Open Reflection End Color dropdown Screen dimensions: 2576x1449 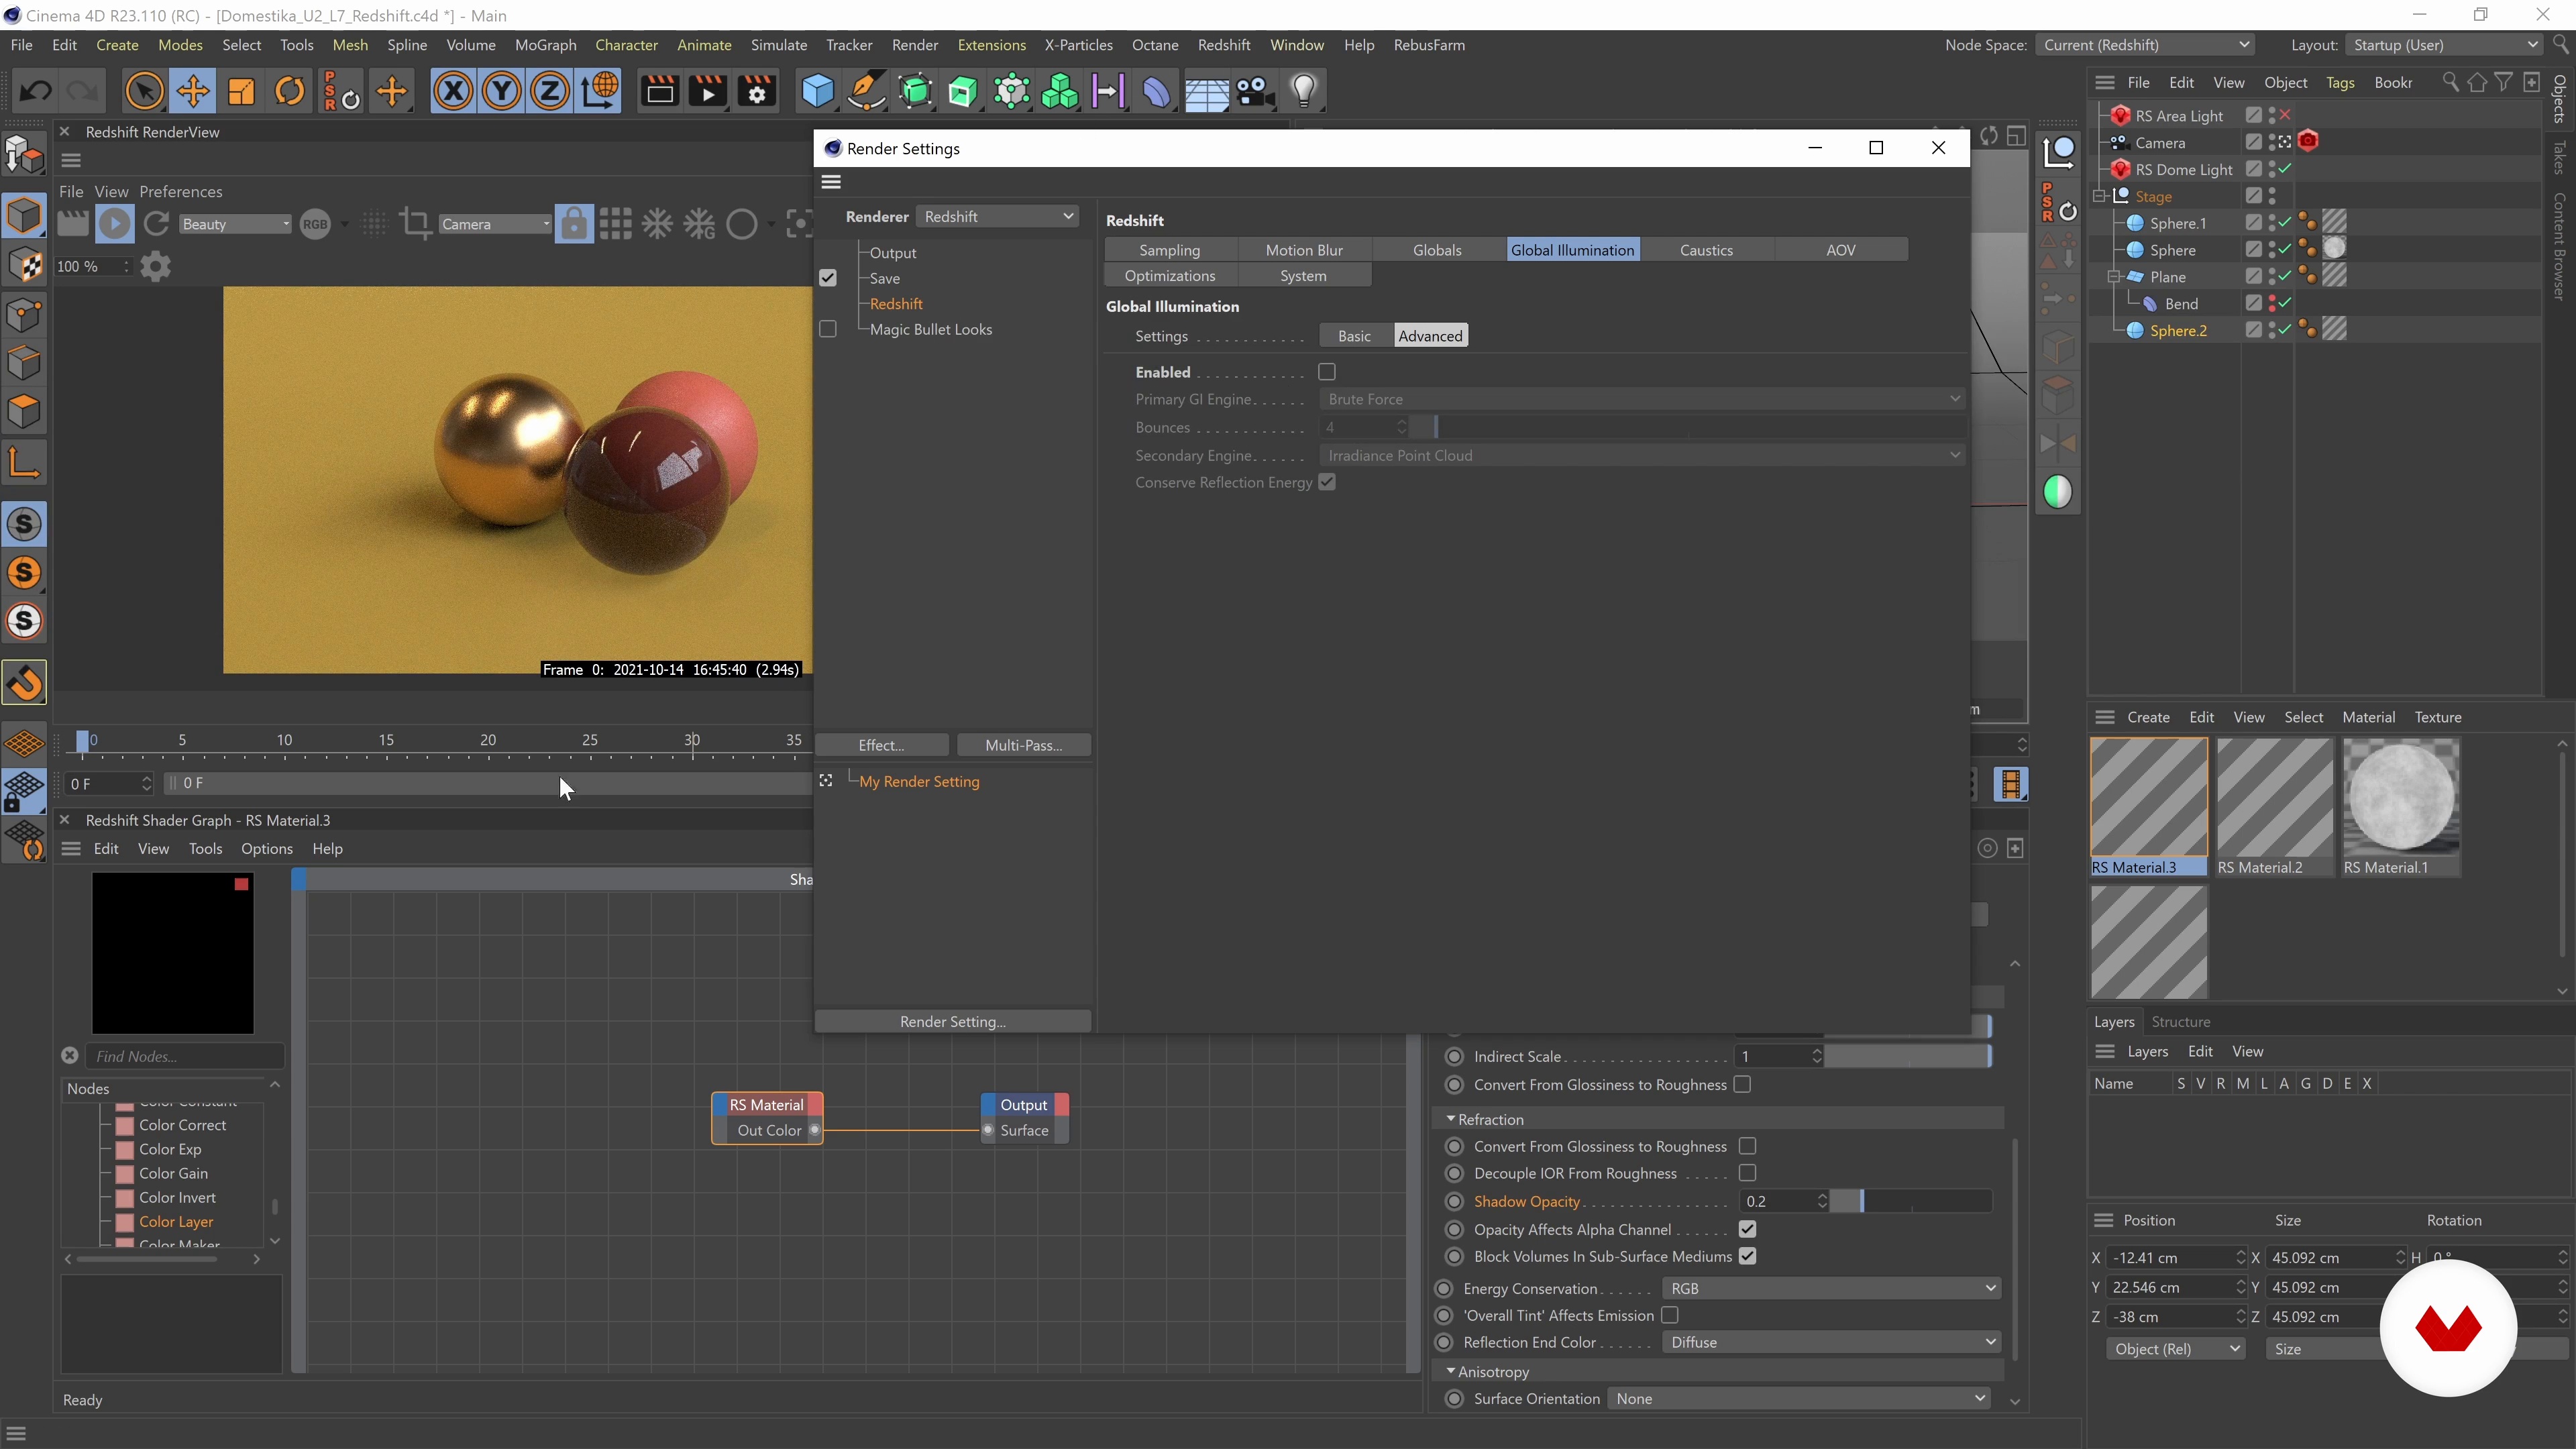(x=1832, y=1342)
